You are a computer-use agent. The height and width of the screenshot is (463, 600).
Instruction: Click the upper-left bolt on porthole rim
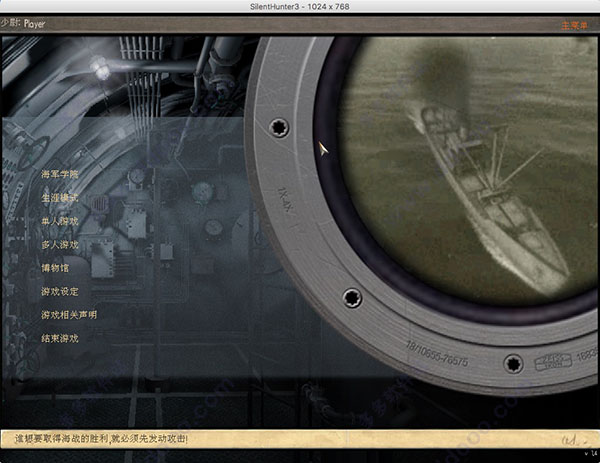coord(278,127)
